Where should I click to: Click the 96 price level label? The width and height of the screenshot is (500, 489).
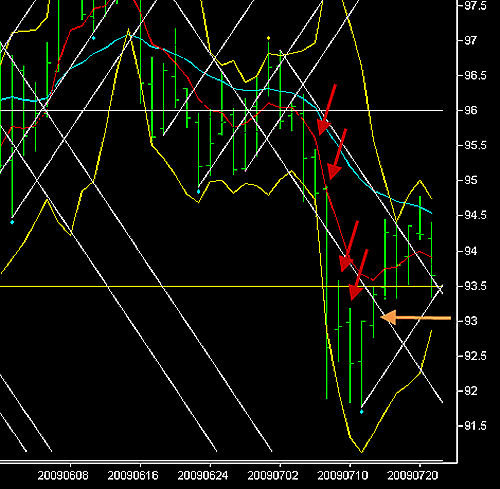click(471, 110)
